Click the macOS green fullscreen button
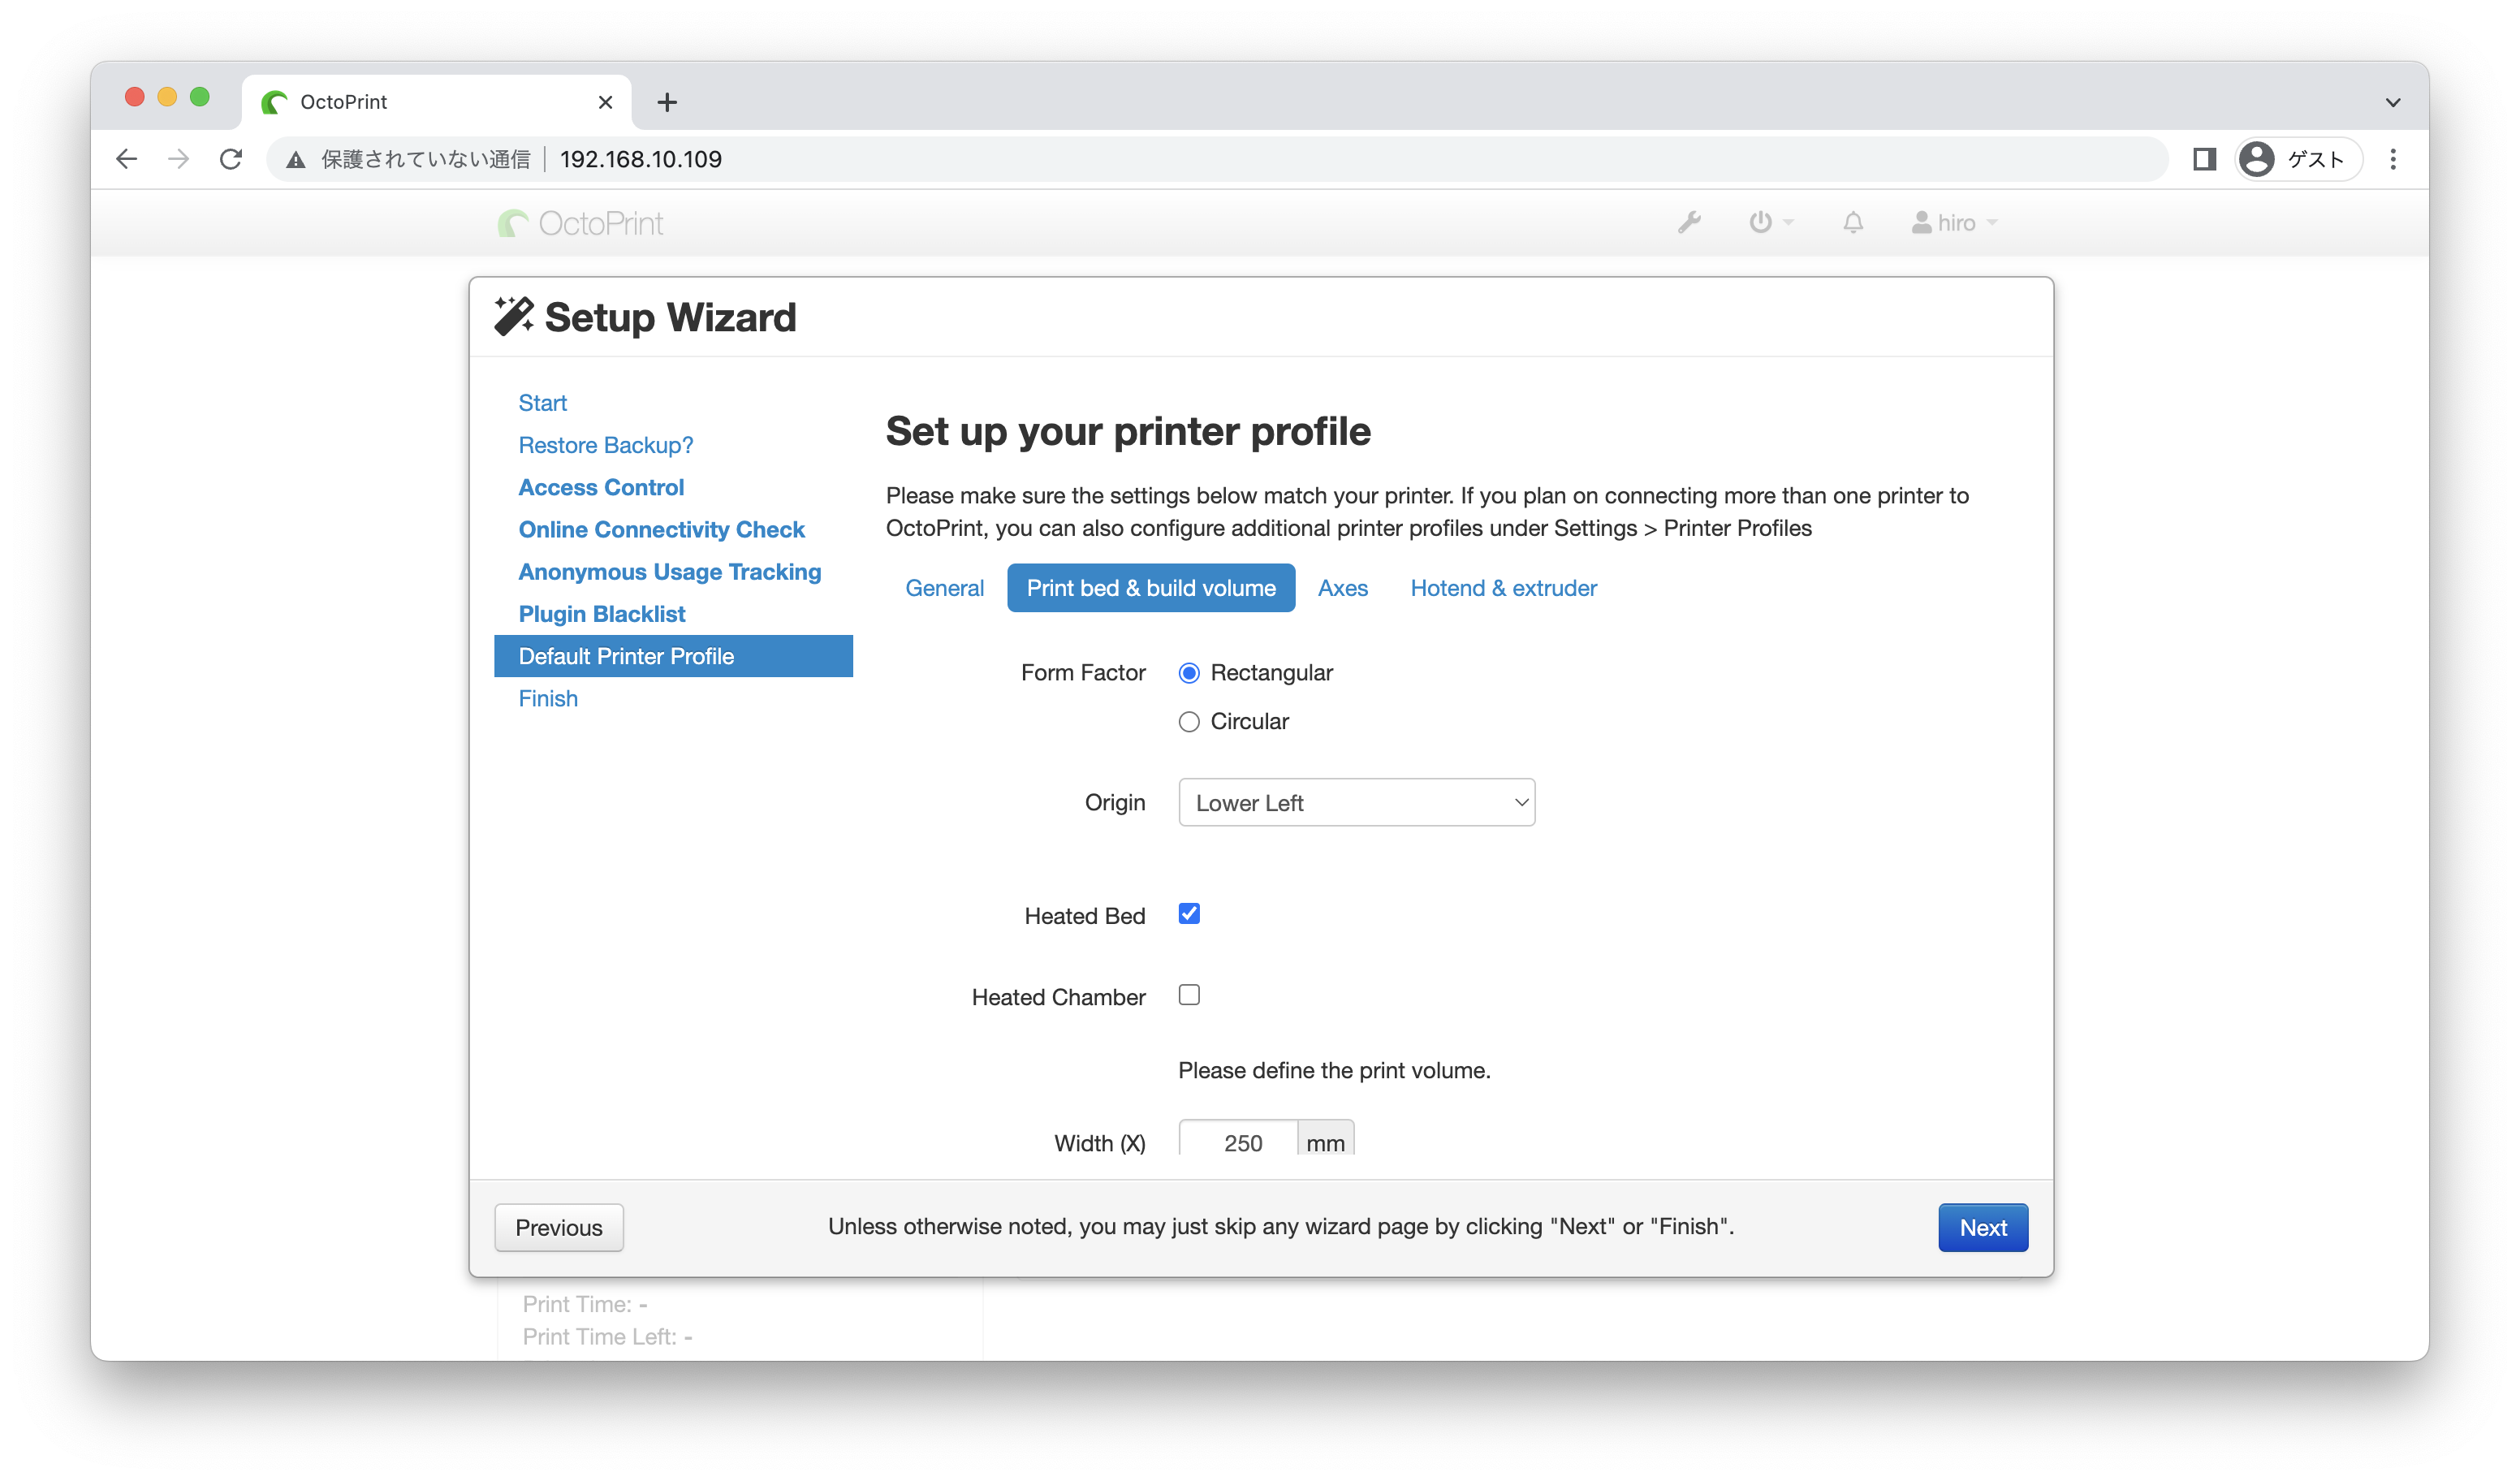This screenshot has height=1481, width=2520. (x=200, y=97)
